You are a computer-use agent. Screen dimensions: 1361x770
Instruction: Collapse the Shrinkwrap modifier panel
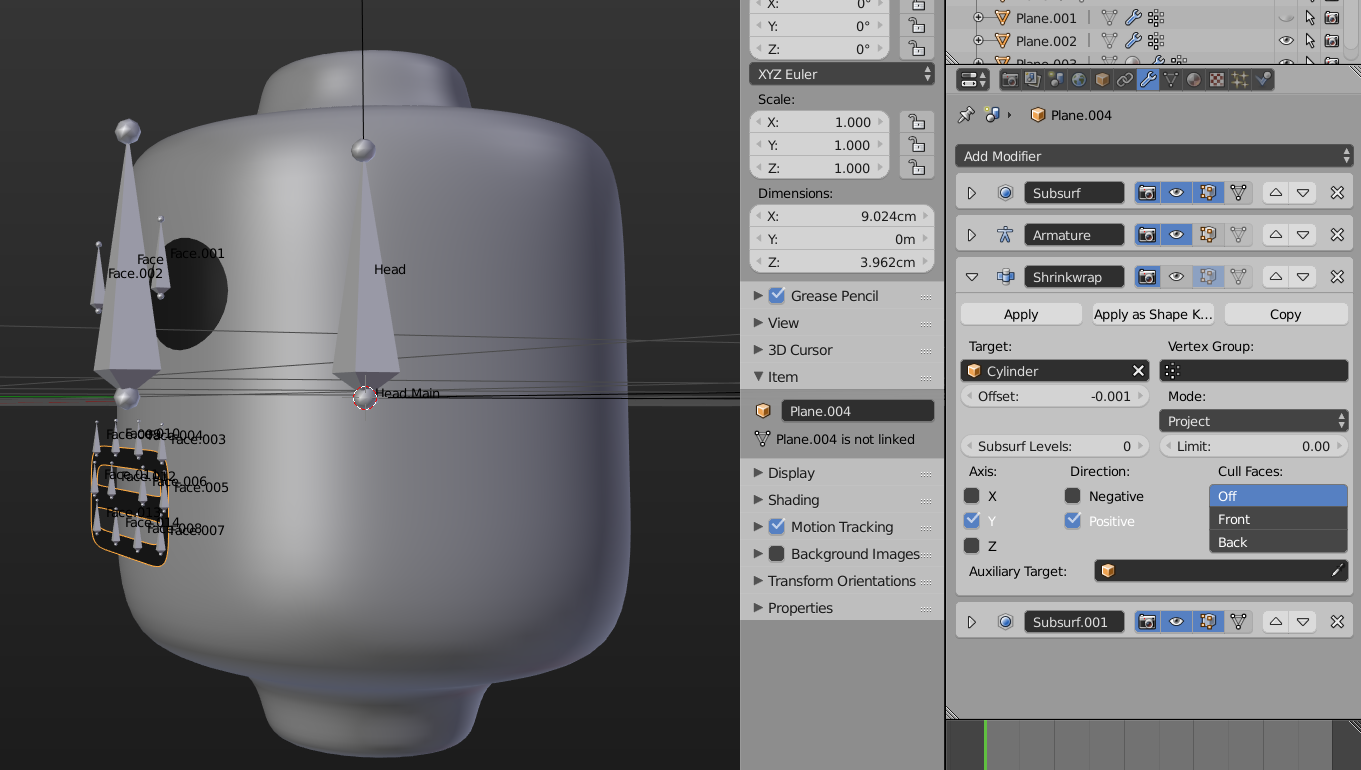pyautogui.click(x=971, y=277)
